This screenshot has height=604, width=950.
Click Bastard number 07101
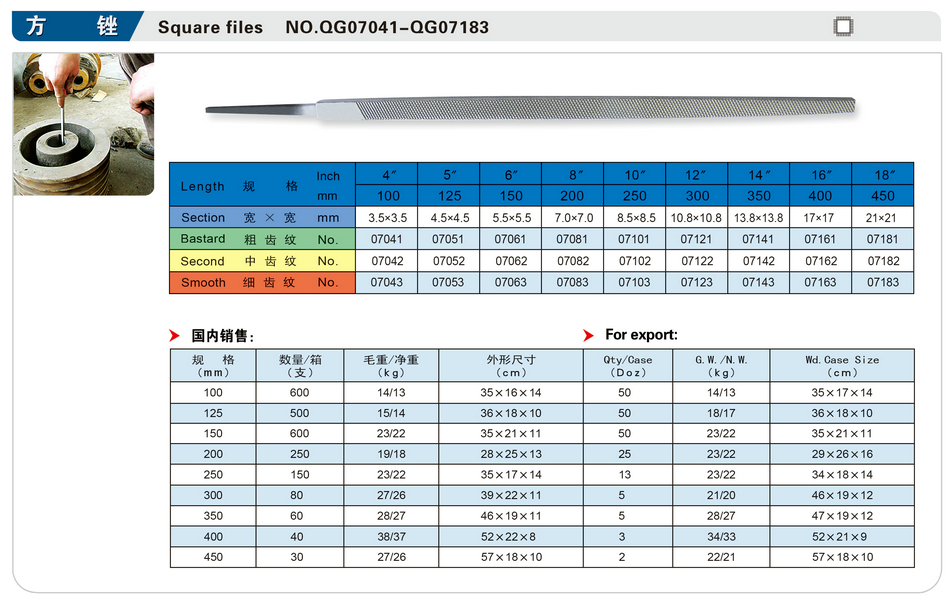pos(634,239)
